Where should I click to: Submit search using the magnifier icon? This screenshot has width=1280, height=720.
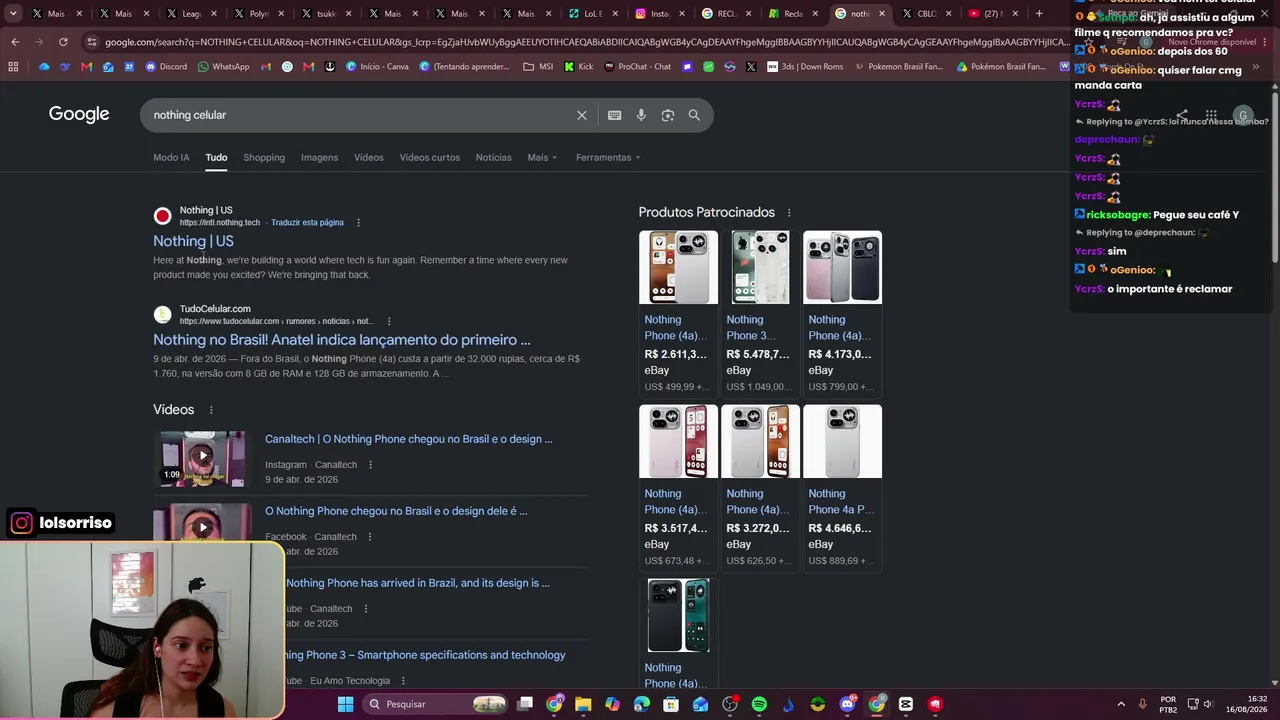[694, 115]
